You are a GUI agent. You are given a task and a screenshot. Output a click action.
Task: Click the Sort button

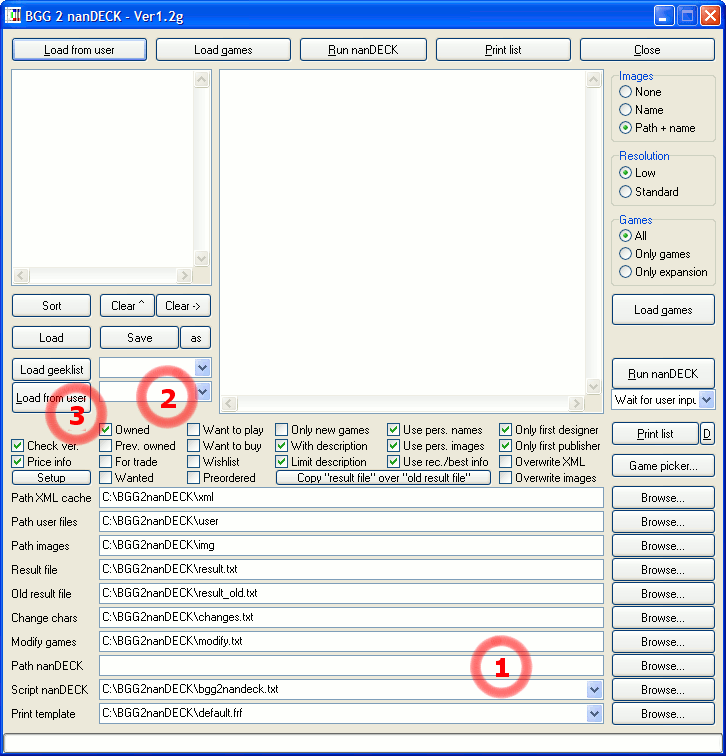point(52,306)
